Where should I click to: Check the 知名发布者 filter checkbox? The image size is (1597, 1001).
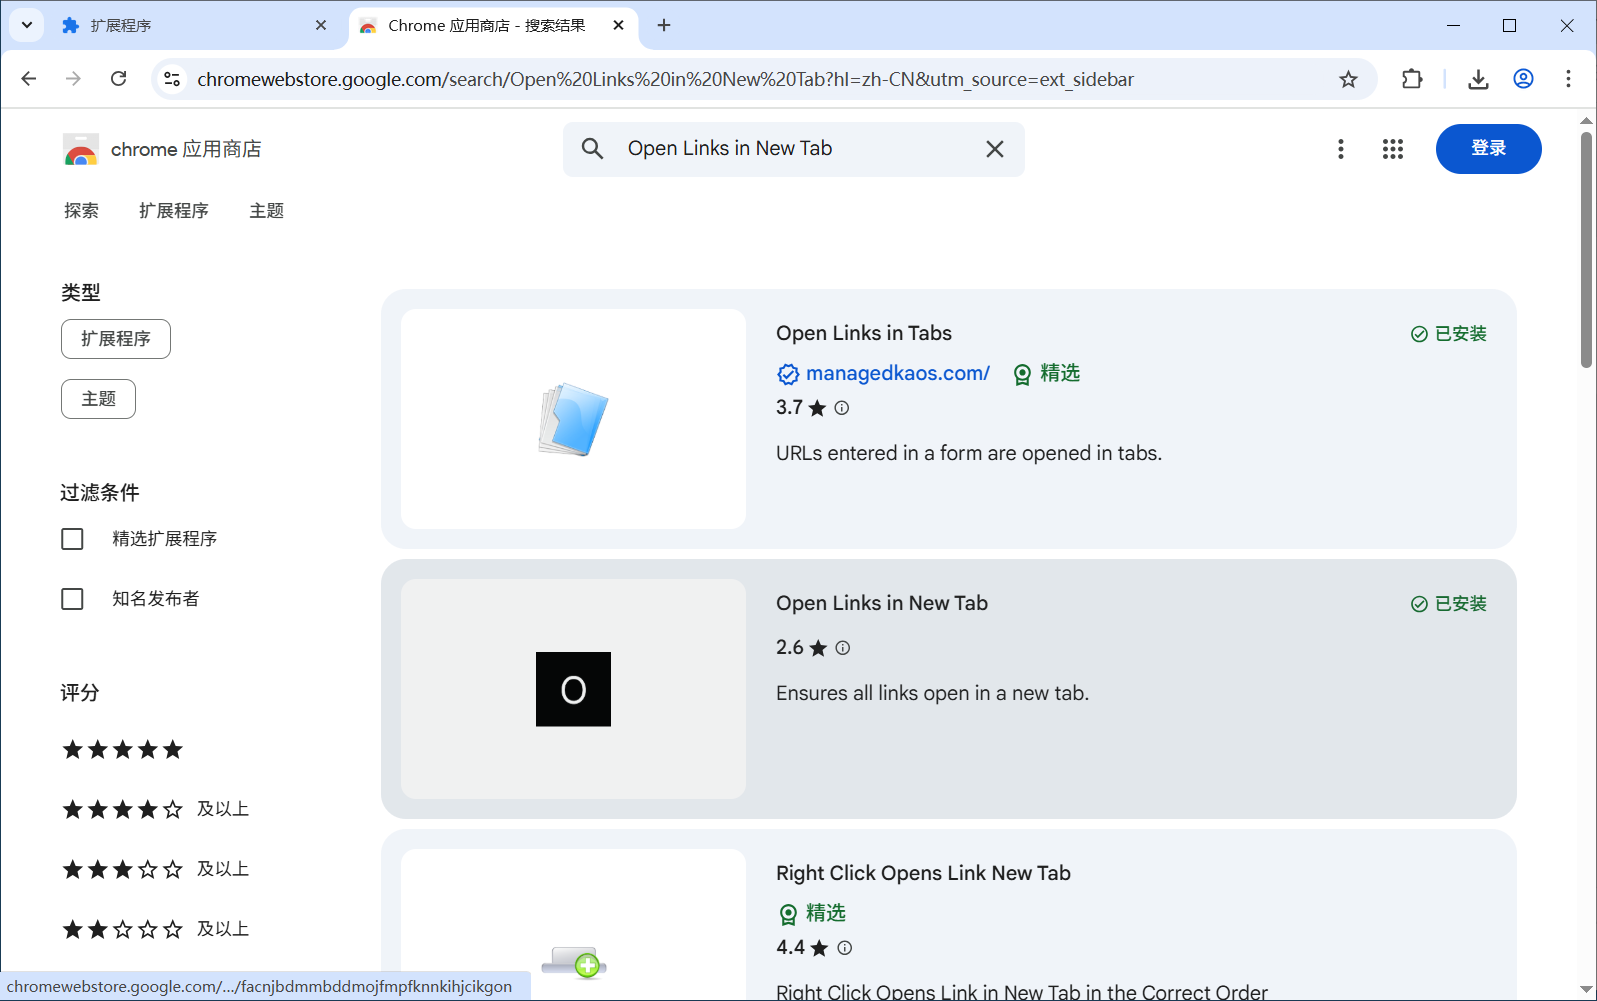click(72, 599)
